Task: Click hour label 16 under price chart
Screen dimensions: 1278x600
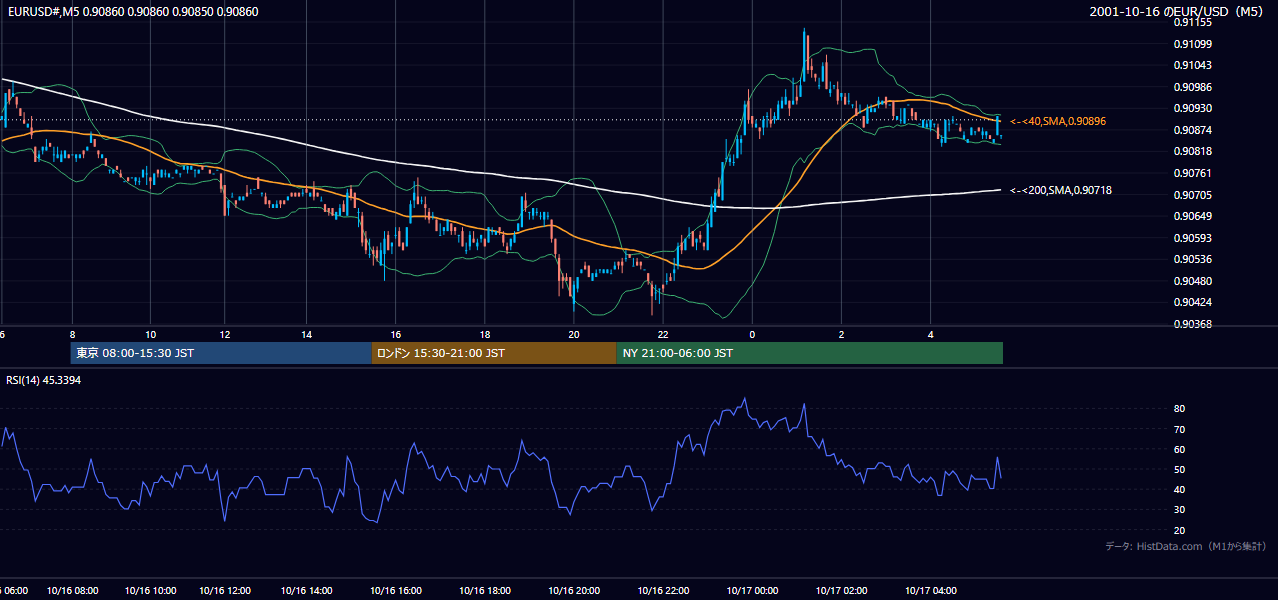Action: click(x=396, y=334)
